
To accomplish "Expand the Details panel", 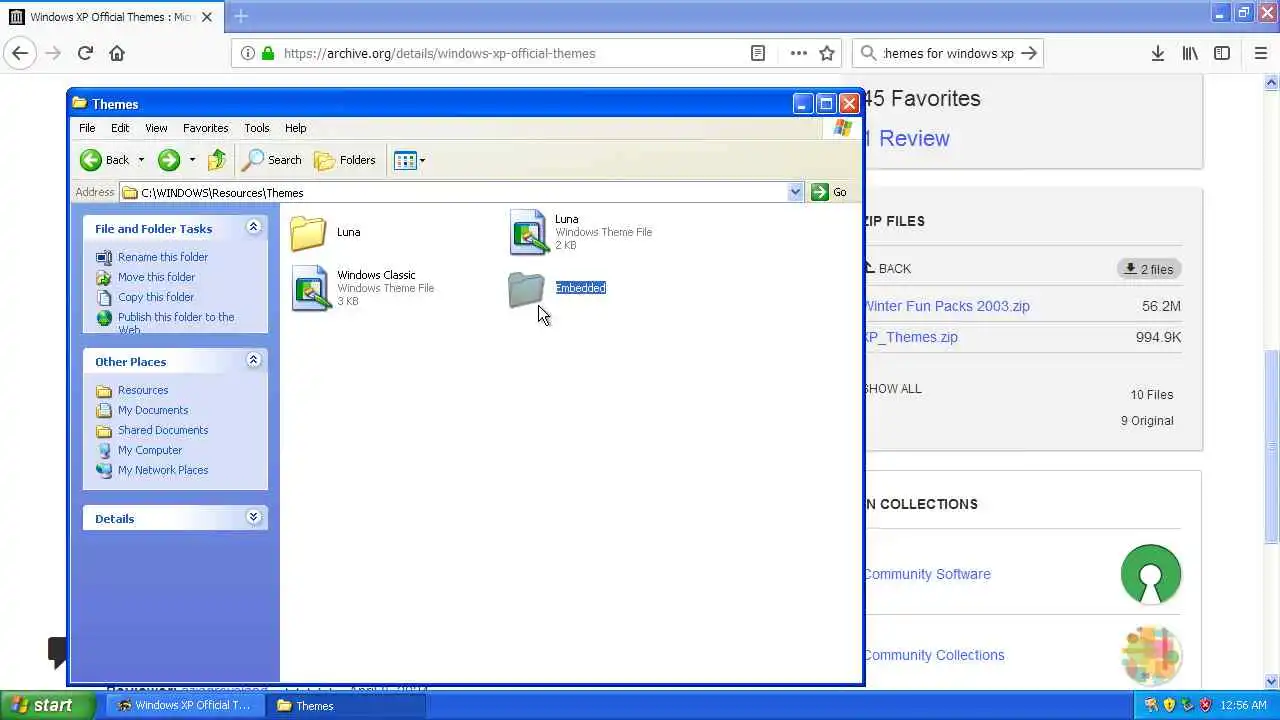I will [253, 517].
